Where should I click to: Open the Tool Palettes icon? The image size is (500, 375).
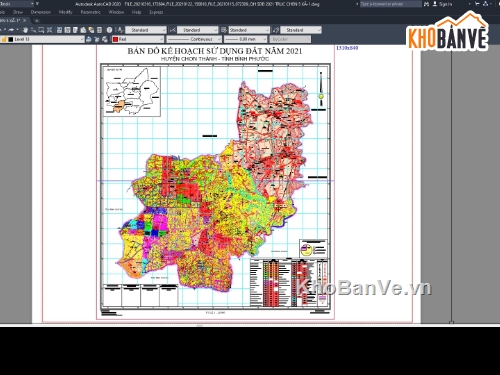(x=75, y=30)
